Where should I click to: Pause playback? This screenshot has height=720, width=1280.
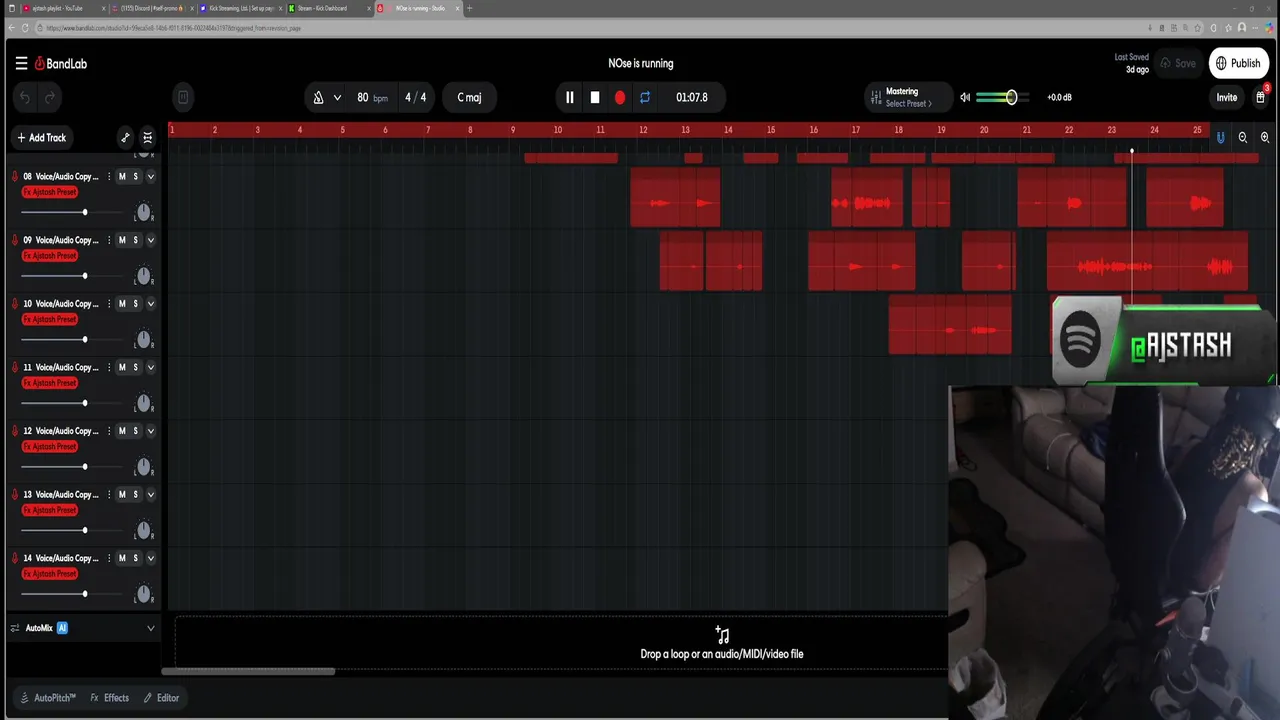(570, 97)
